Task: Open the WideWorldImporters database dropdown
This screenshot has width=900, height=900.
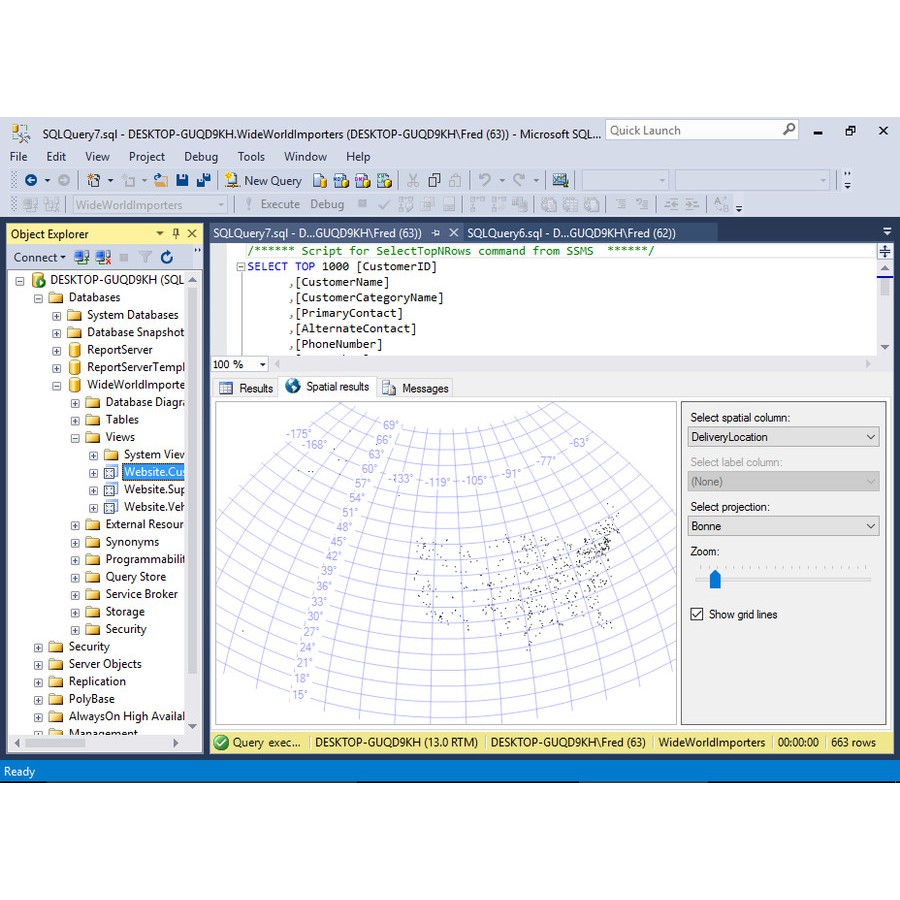Action: (x=150, y=205)
